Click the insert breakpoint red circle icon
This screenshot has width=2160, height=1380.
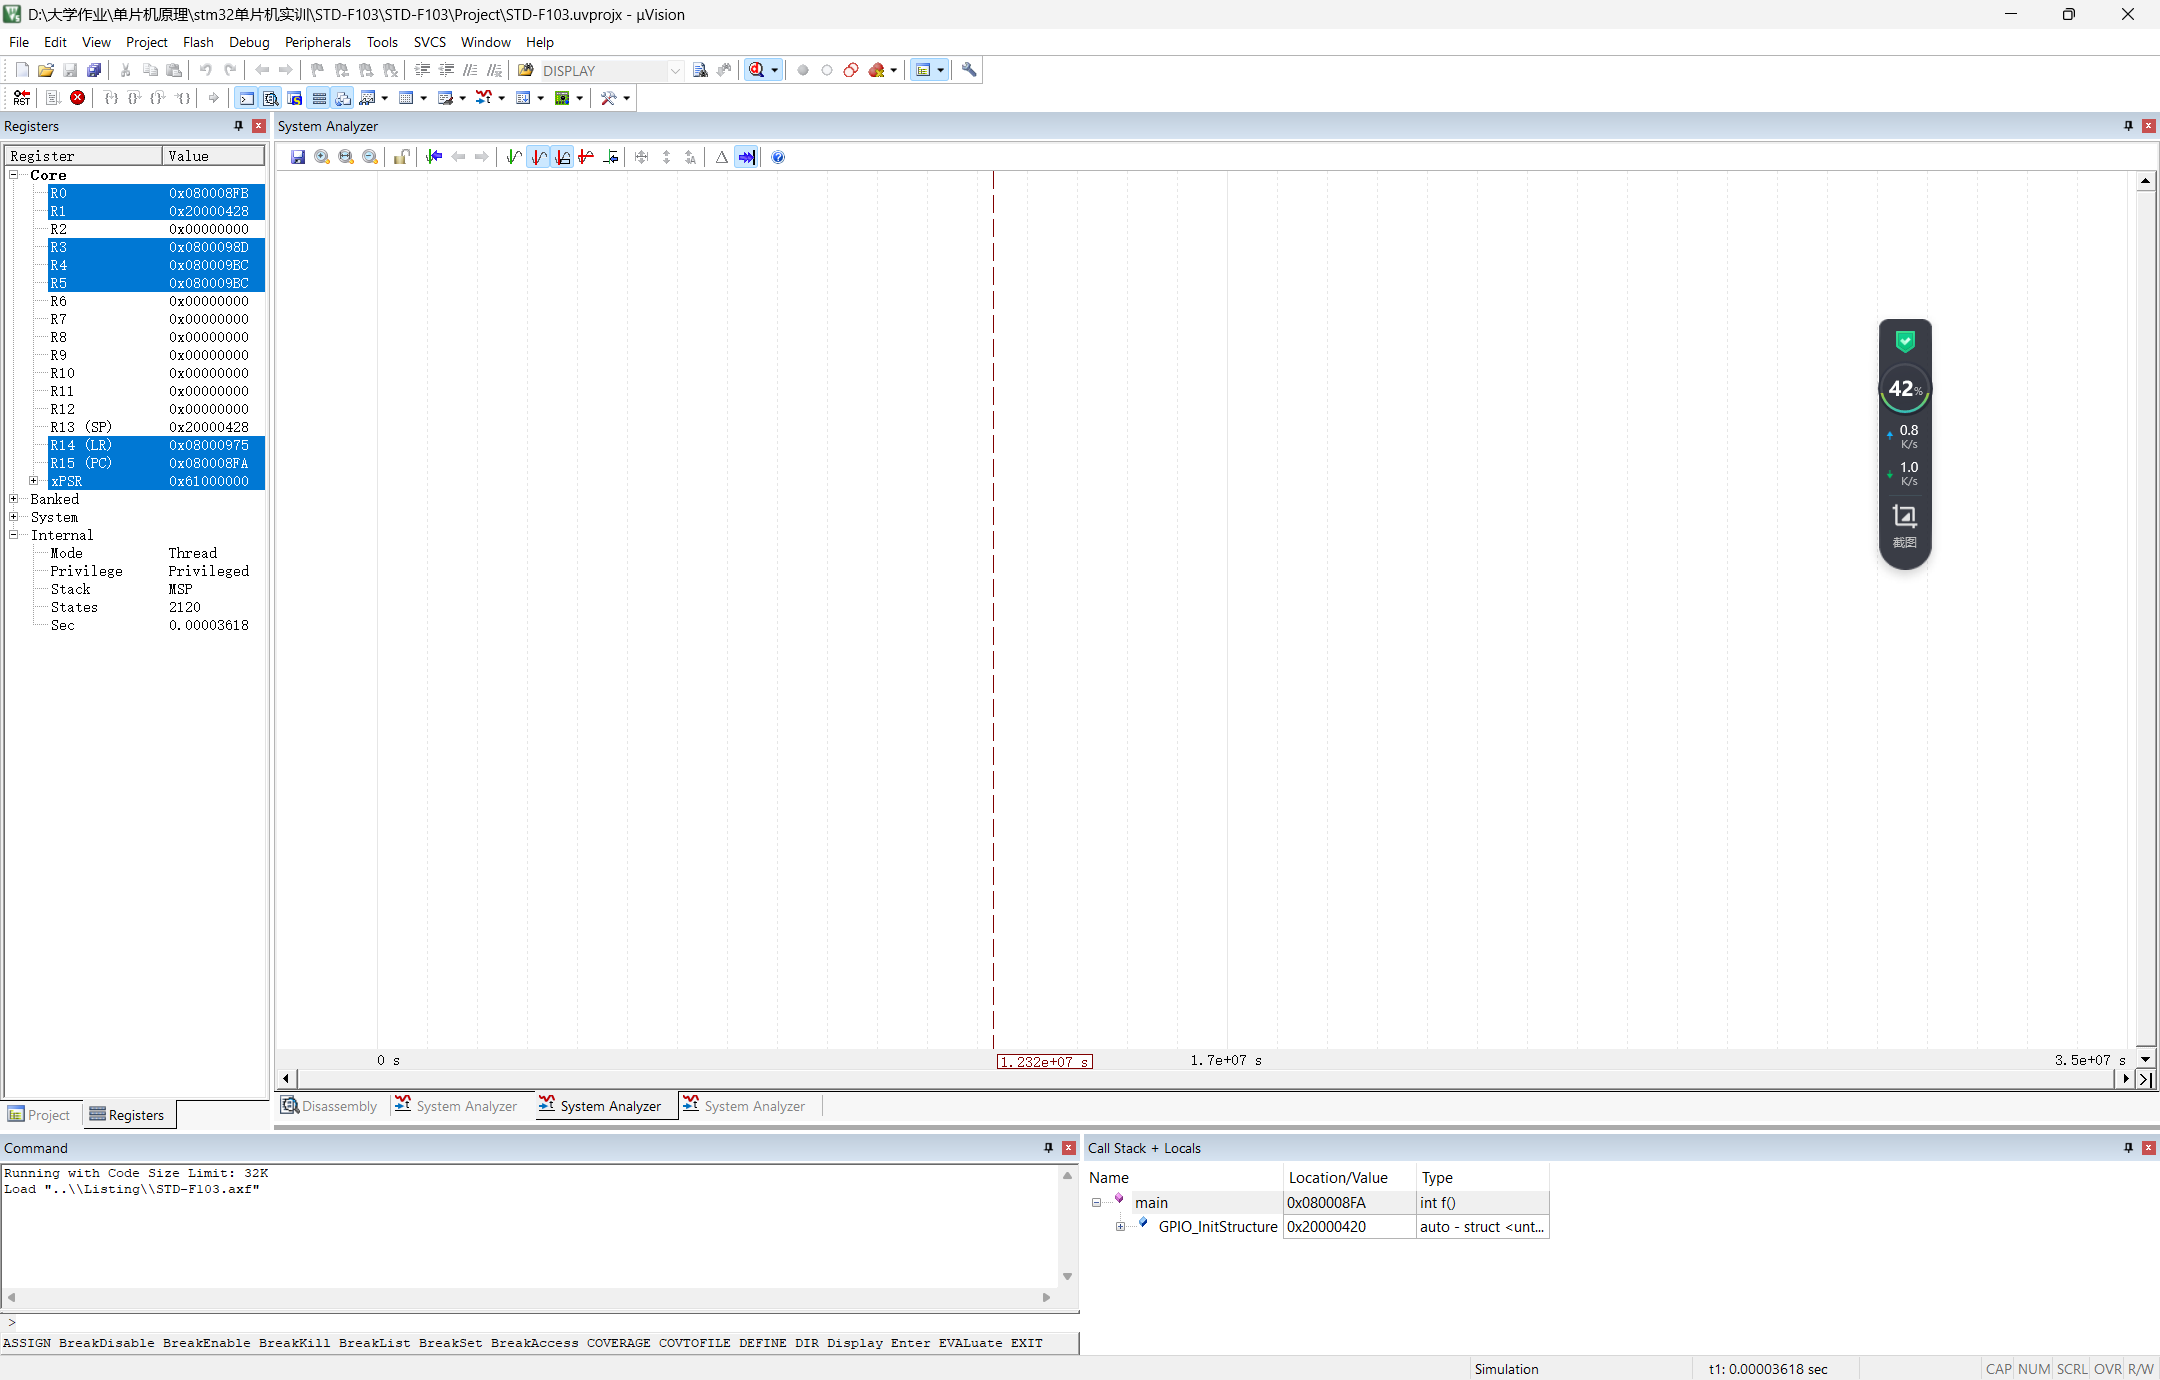[x=803, y=70]
